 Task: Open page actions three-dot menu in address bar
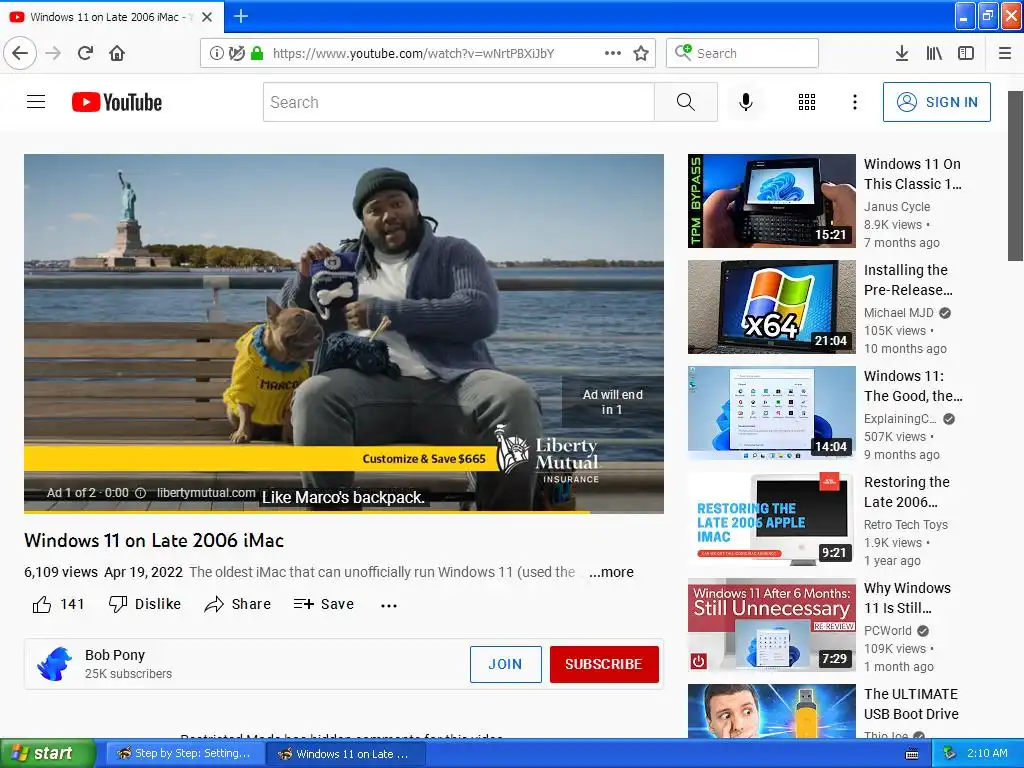(x=613, y=54)
